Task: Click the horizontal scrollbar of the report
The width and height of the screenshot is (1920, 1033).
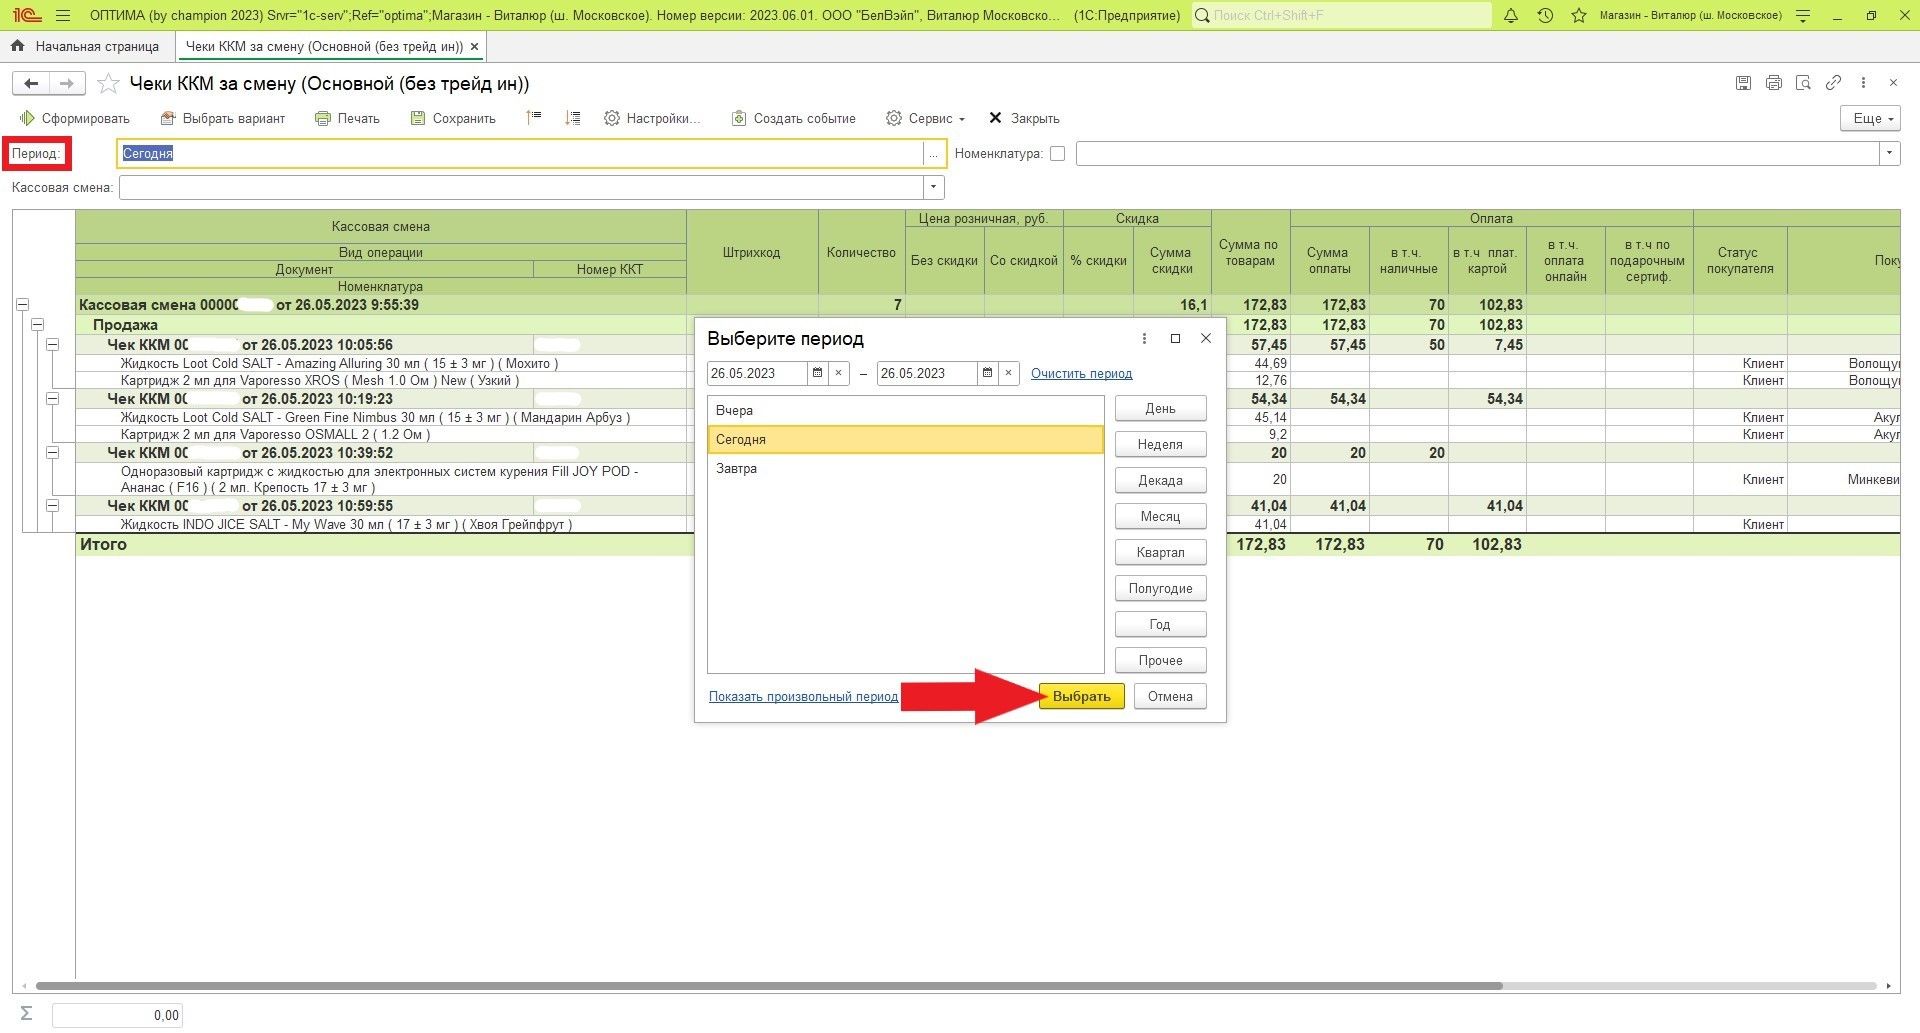Action: (768, 986)
